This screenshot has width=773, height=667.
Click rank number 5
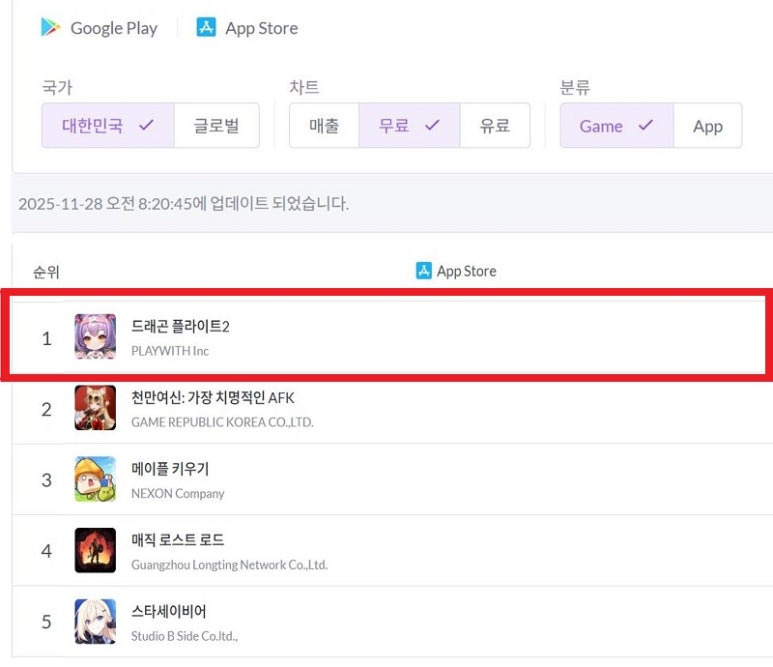(x=46, y=622)
